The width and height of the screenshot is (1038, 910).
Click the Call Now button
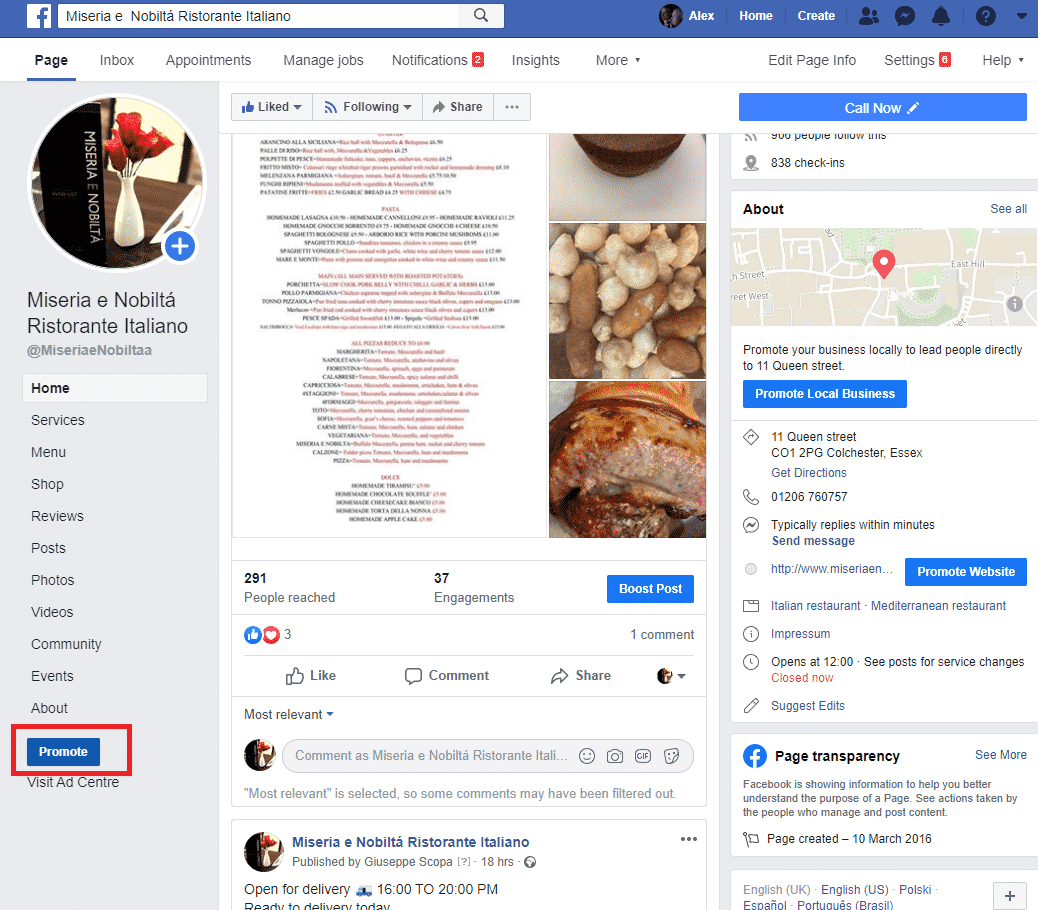point(882,107)
